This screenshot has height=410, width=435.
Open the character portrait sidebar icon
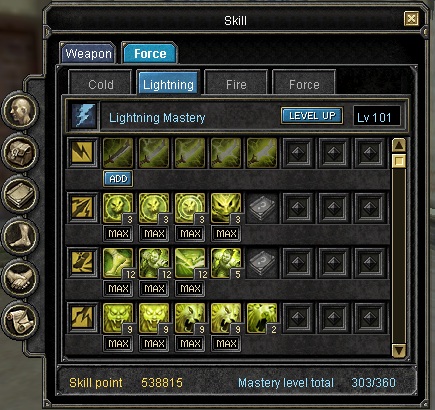tap(20, 110)
